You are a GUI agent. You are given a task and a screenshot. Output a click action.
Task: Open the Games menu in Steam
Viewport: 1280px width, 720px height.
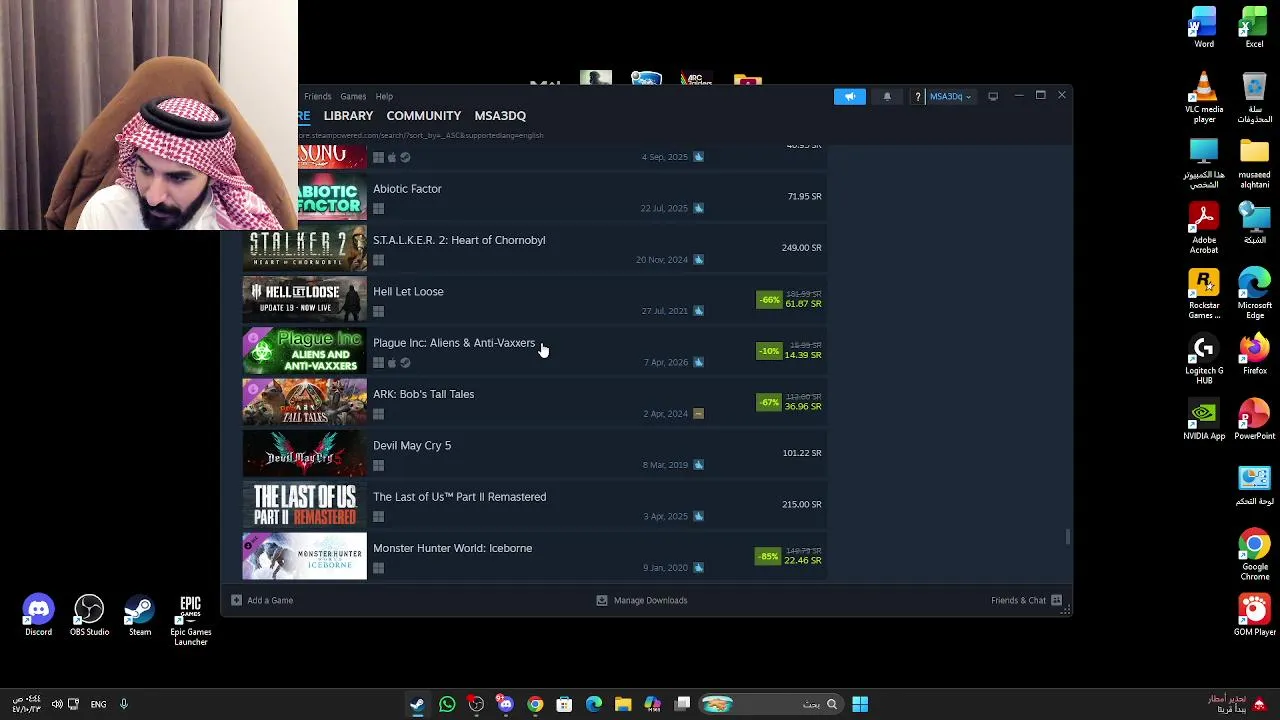[x=353, y=96]
